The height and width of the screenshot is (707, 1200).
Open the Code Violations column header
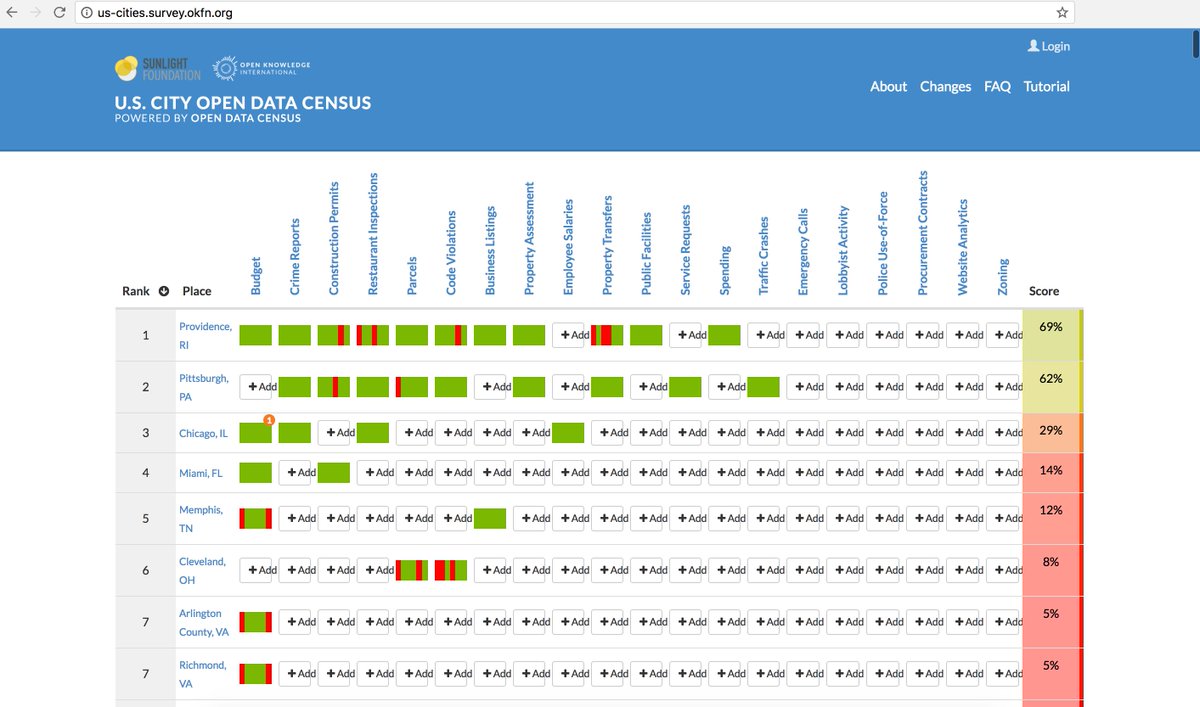451,253
